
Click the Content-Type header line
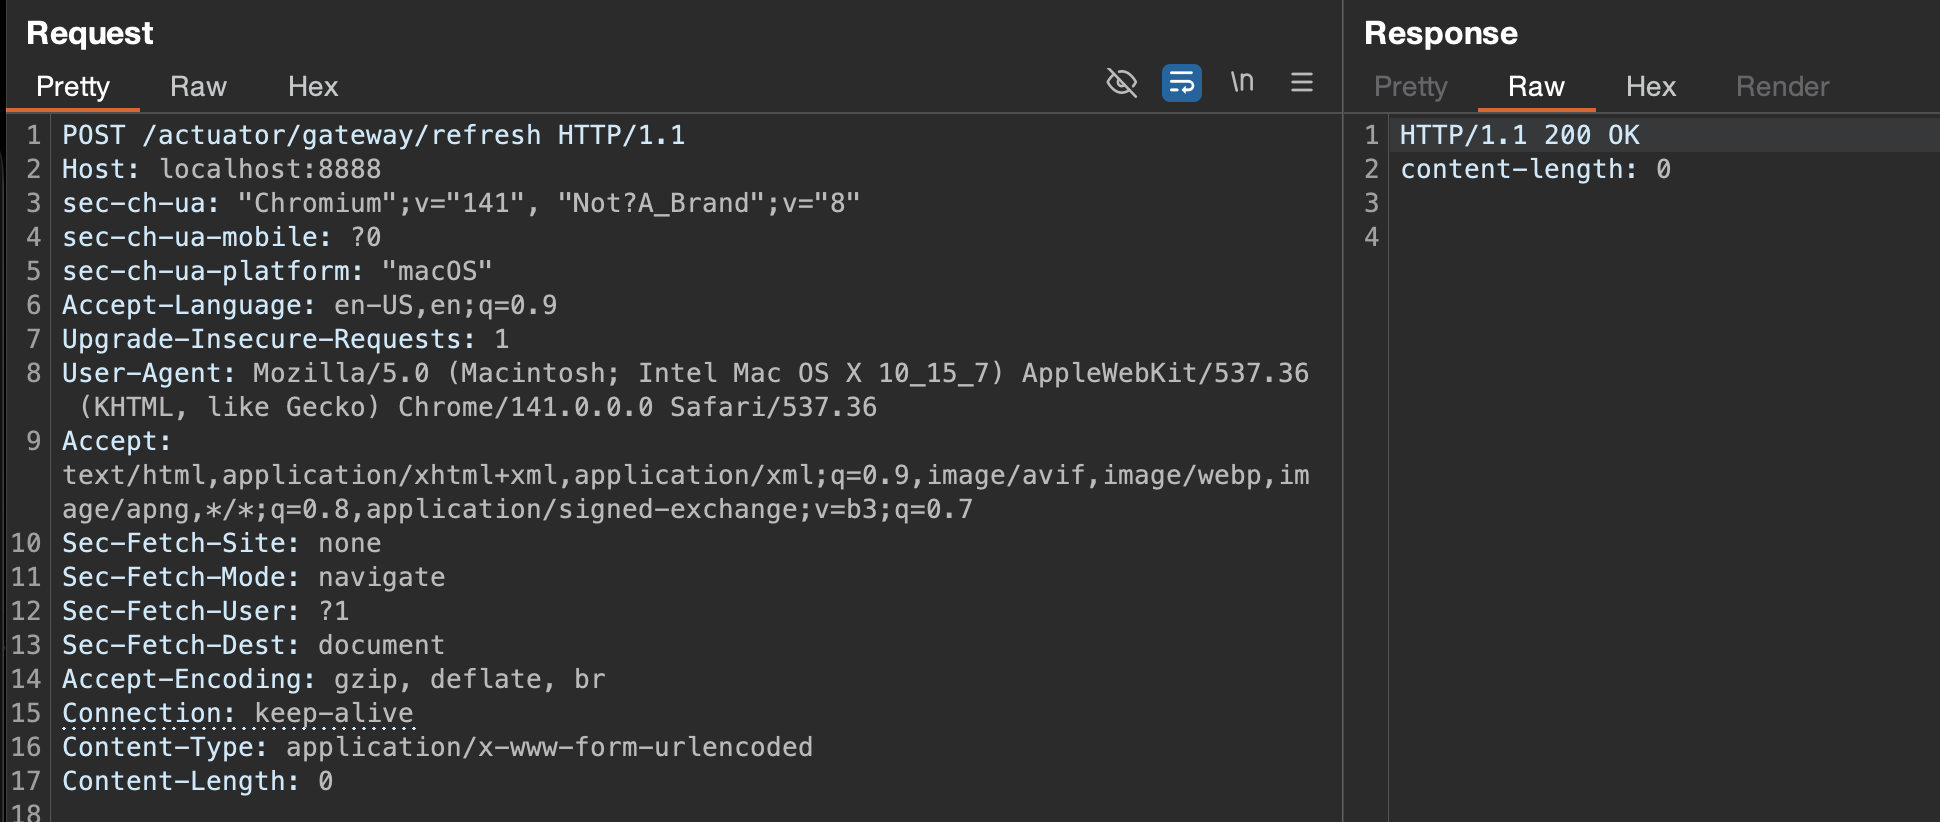coord(437,747)
